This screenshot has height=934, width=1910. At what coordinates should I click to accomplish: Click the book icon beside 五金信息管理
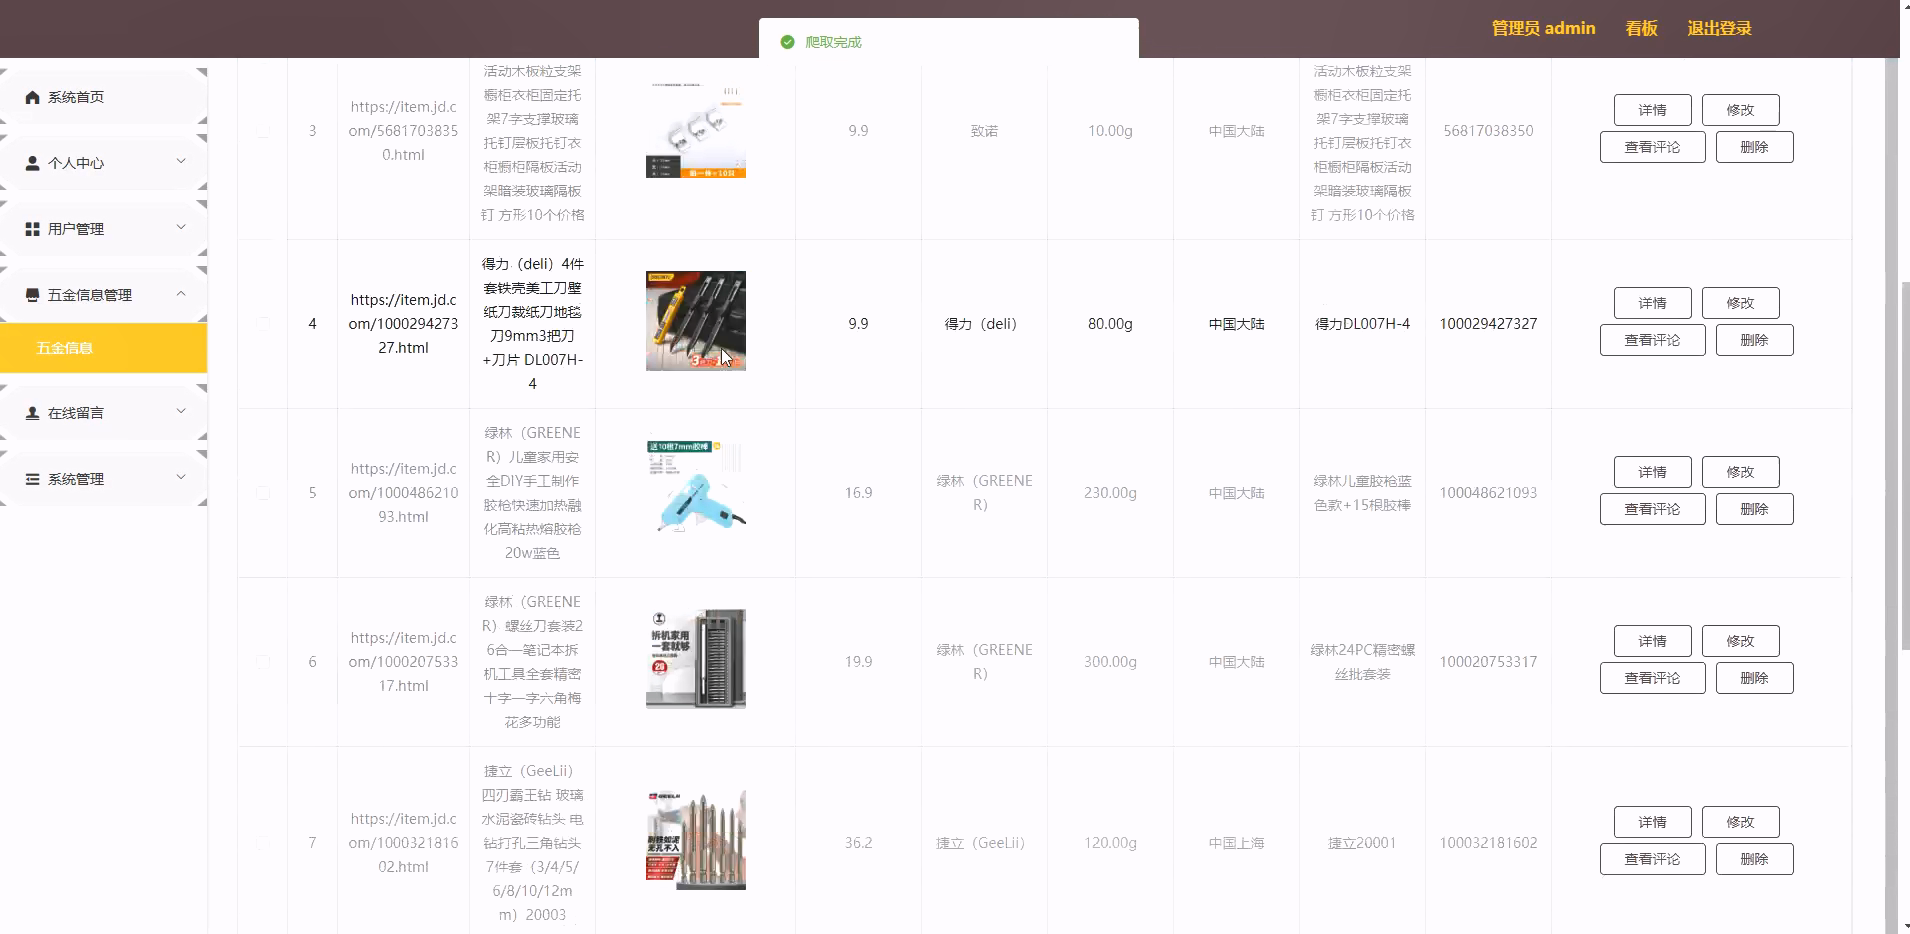(x=31, y=294)
